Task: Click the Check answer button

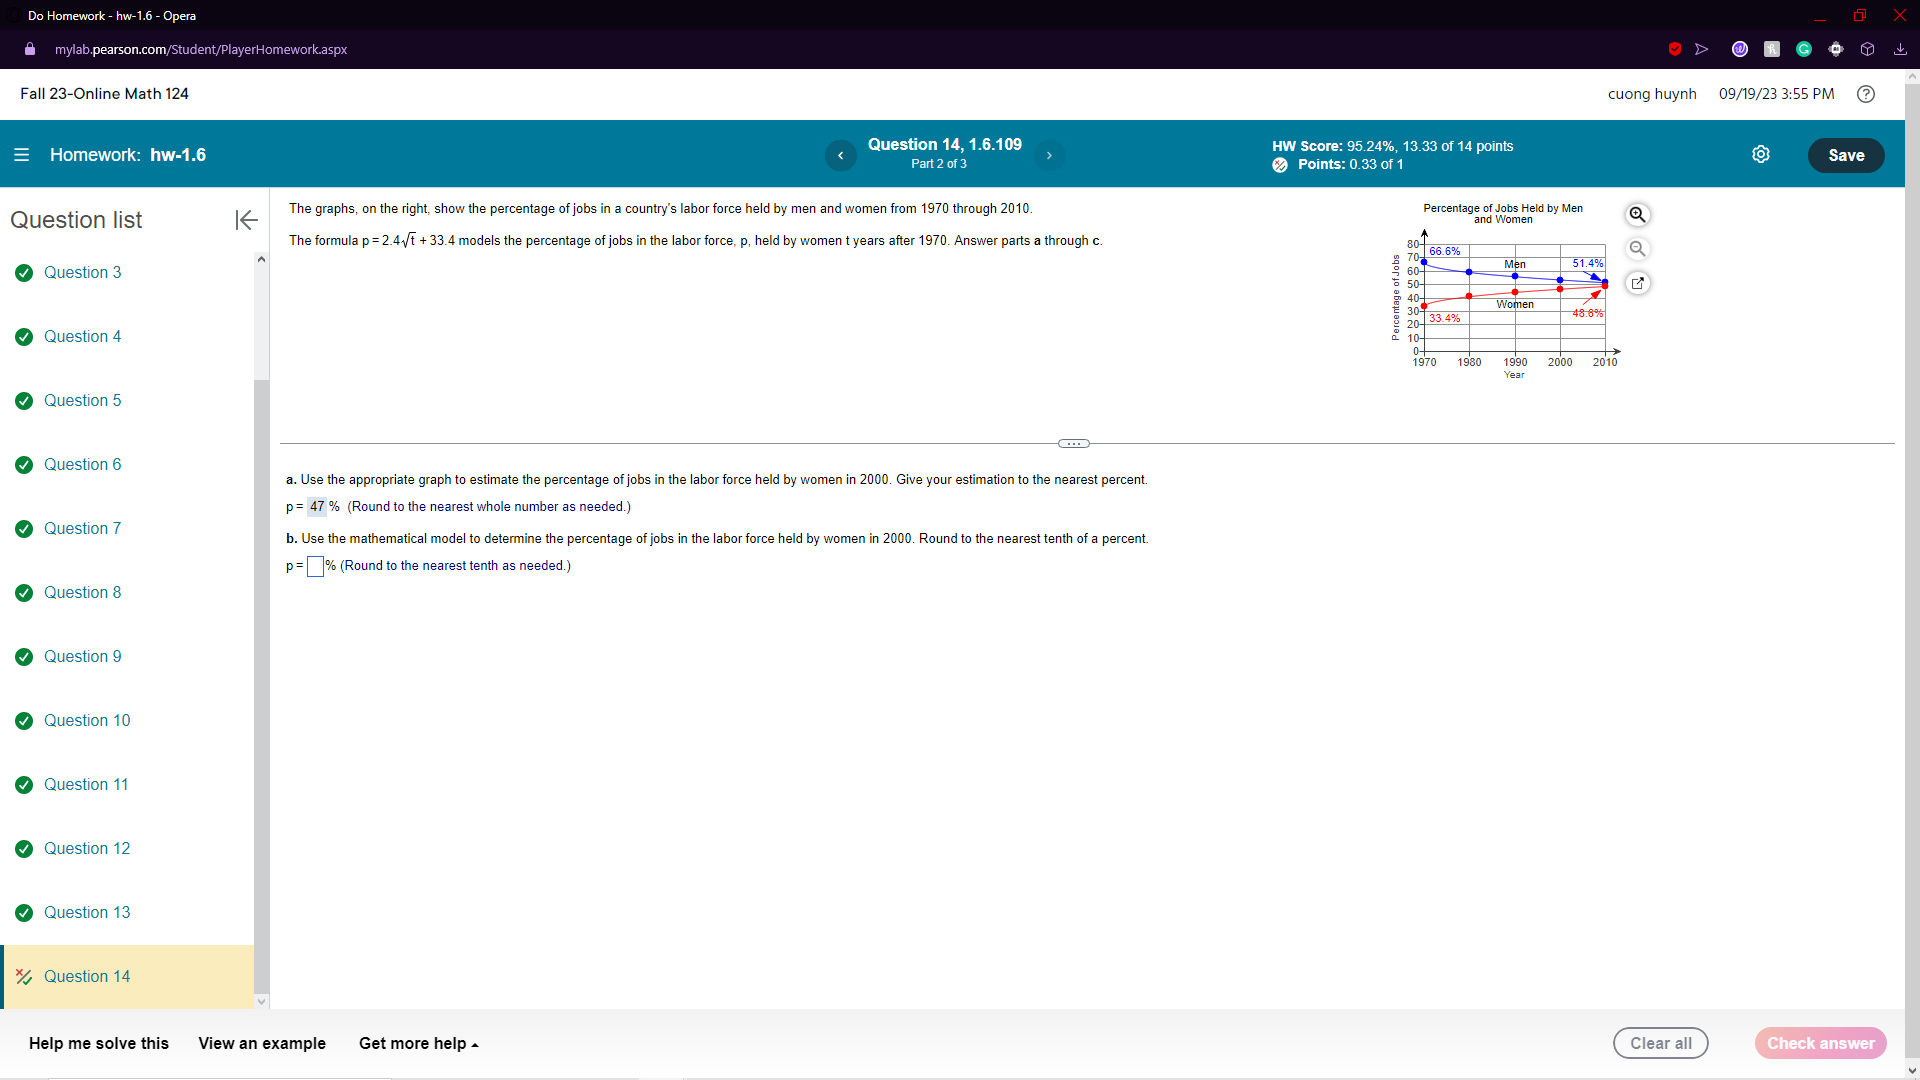Action: point(1820,1043)
